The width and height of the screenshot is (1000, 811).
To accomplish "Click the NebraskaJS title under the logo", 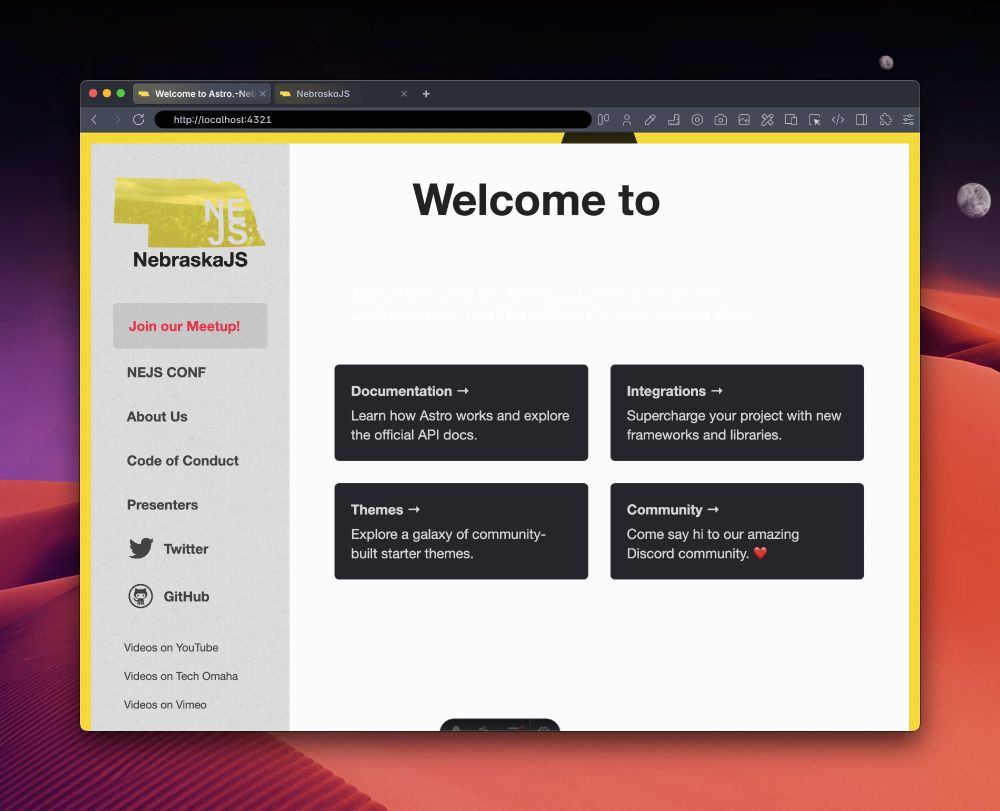I will [190, 259].
